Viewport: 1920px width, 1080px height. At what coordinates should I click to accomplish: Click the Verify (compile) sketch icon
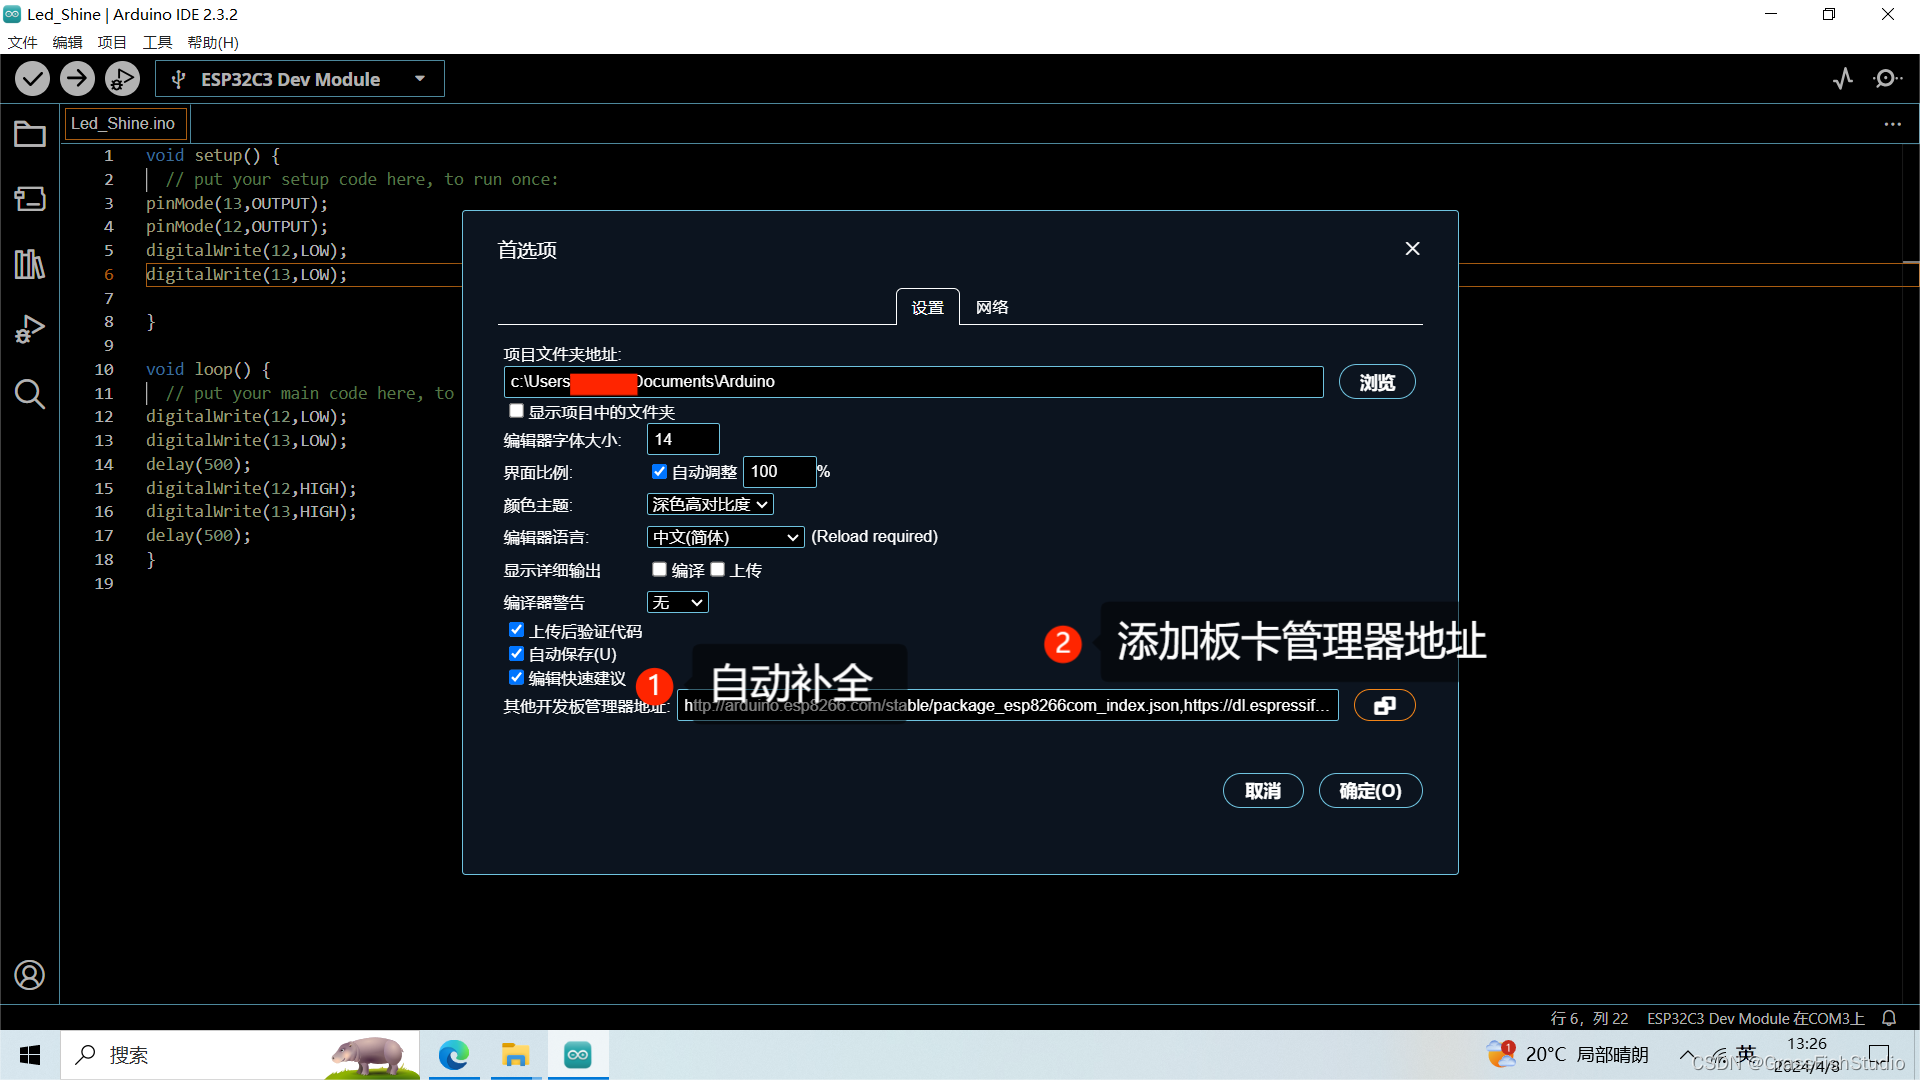pyautogui.click(x=32, y=78)
